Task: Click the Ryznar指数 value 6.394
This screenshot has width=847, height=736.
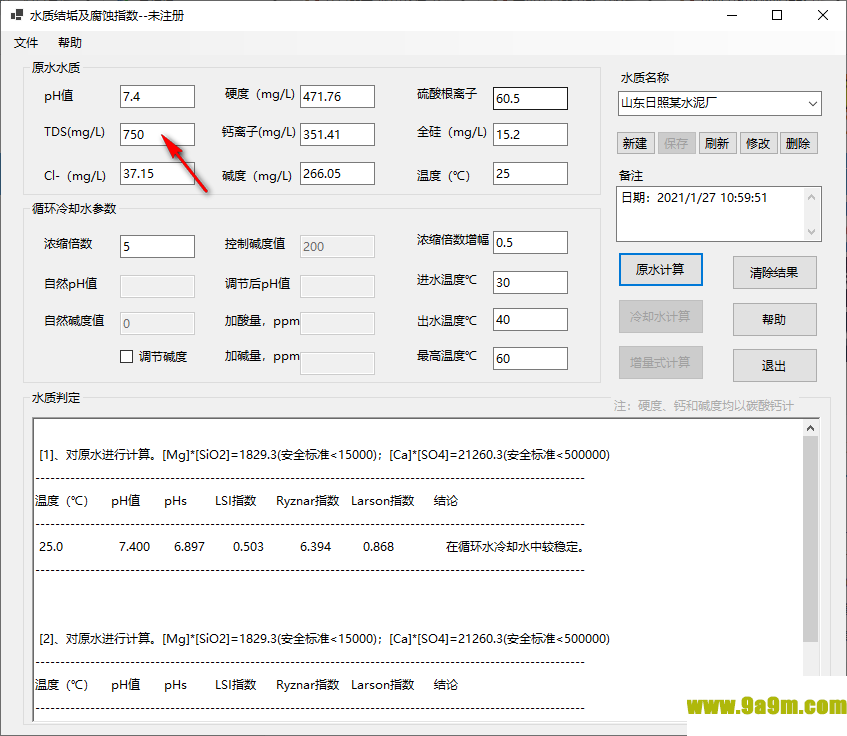Action: pos(315,547)
